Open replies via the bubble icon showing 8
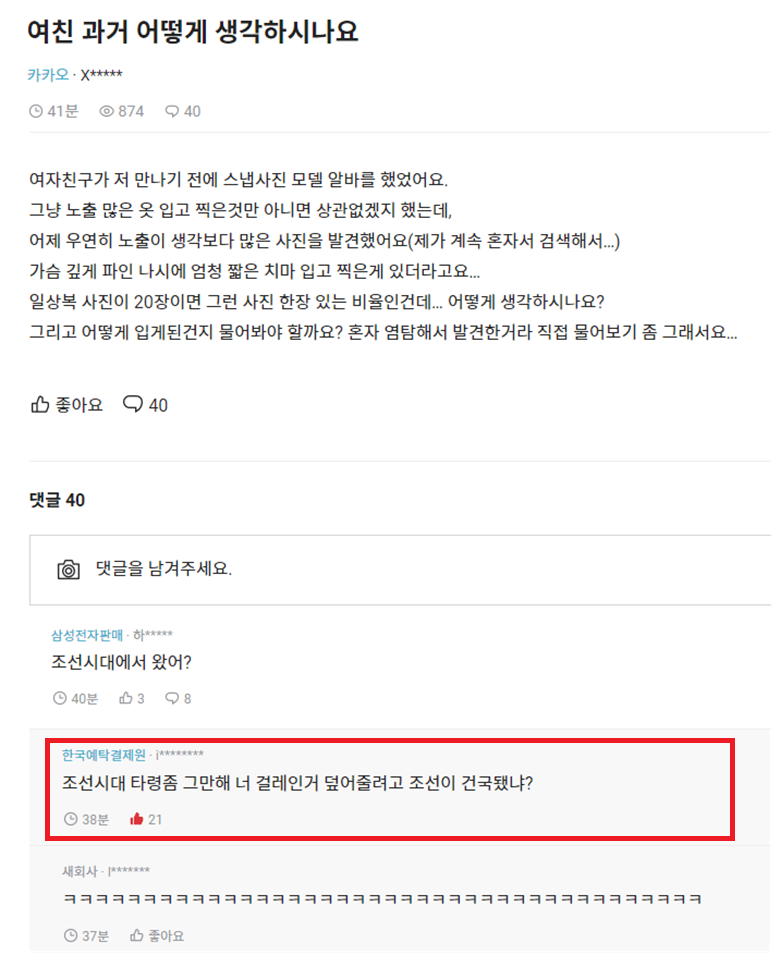 coord(171,698)
